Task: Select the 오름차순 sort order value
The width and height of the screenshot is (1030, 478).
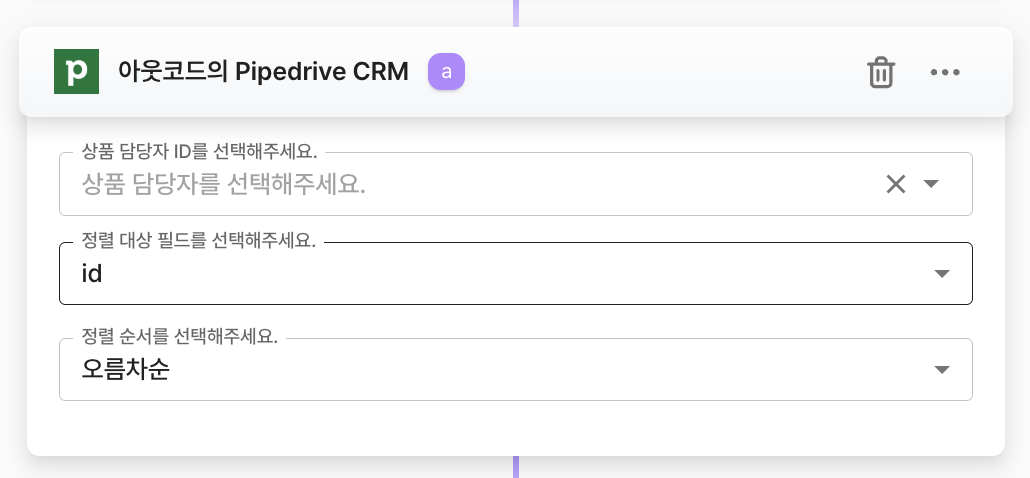Action: point(125,370)
